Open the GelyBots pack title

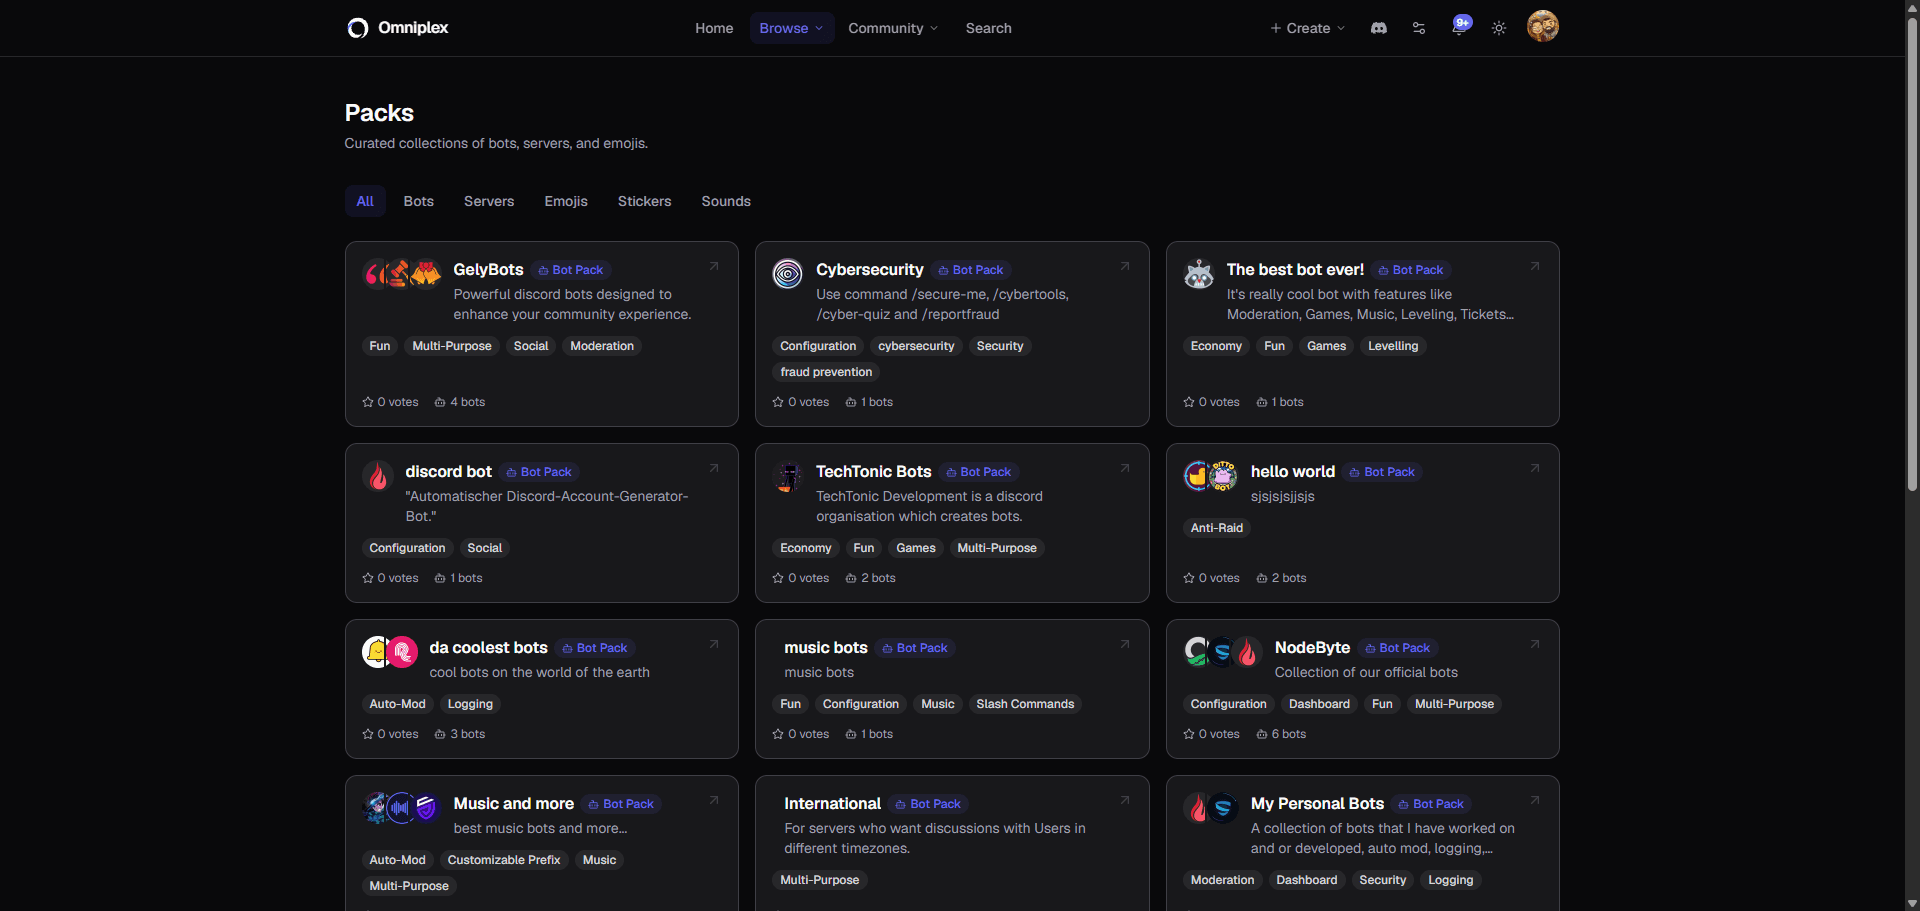[488, 269]
